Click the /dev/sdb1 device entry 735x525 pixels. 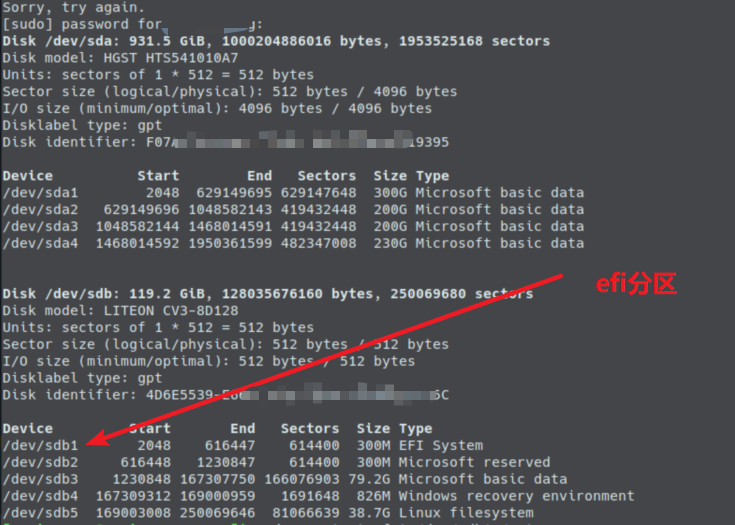(x=40, y=446)
